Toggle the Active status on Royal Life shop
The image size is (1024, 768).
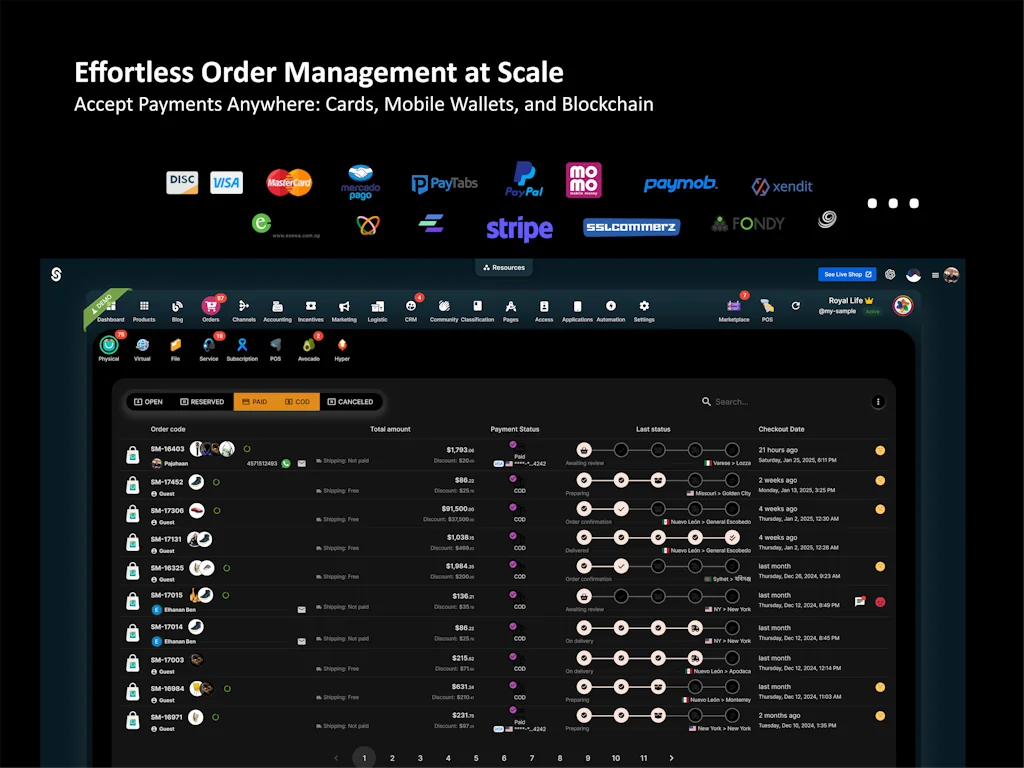(x=872, y=310)
